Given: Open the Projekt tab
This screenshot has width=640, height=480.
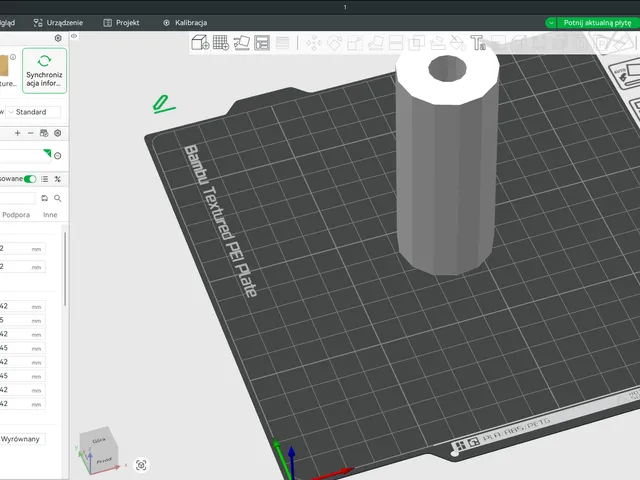Looking at the screenshot, I should click(122, 23).
